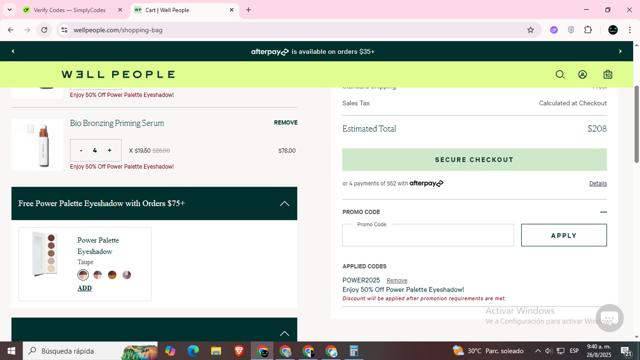Switch the ESP keyboard language indicator
640x360 pixels.
(574, 351)
